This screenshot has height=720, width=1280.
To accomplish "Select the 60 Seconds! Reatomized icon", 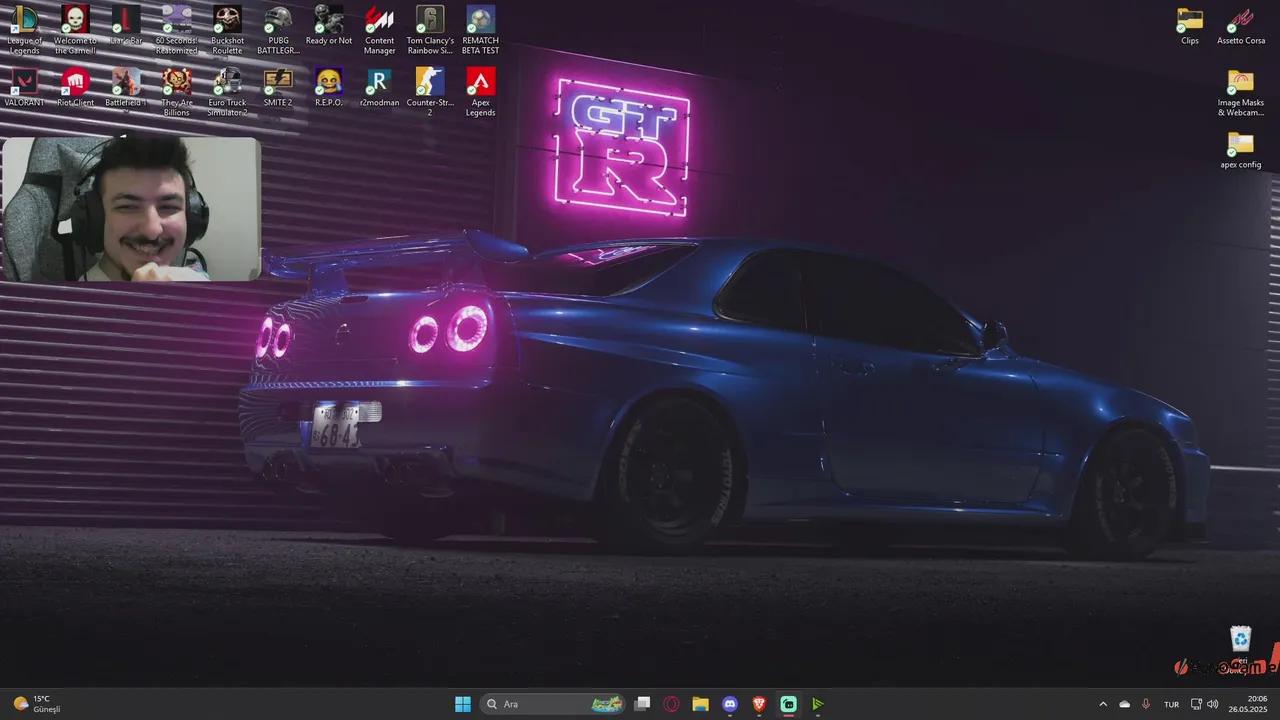I will pyautogui.click(x=177, y=30).
